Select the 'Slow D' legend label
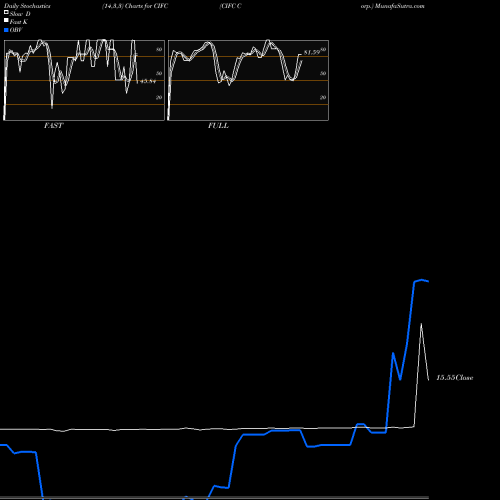 point(20,14)
